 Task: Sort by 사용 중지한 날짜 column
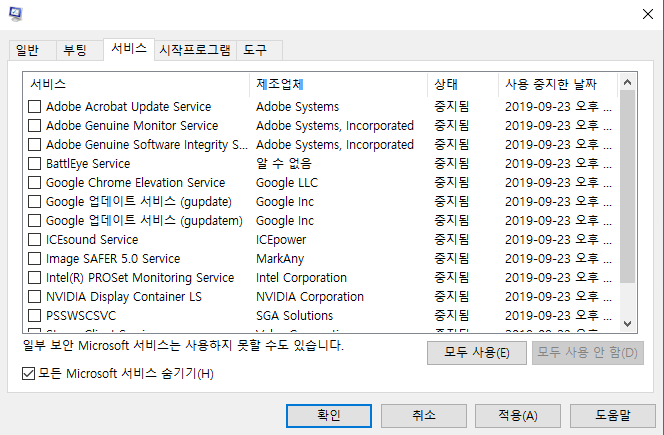[x=558, y=84]
